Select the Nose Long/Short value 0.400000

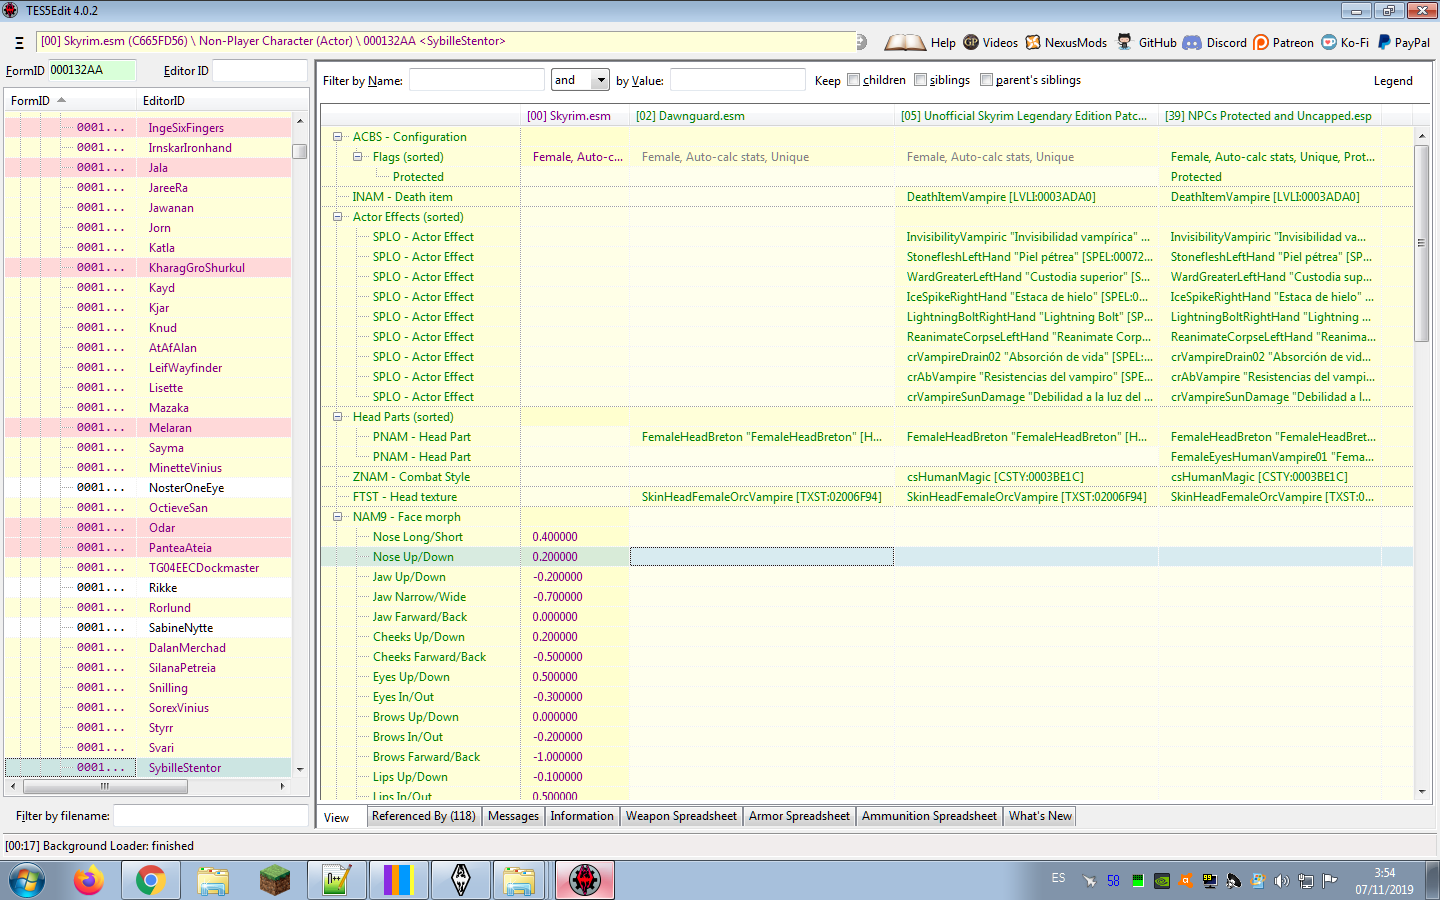pyautogui.click(x=554, y=537)
